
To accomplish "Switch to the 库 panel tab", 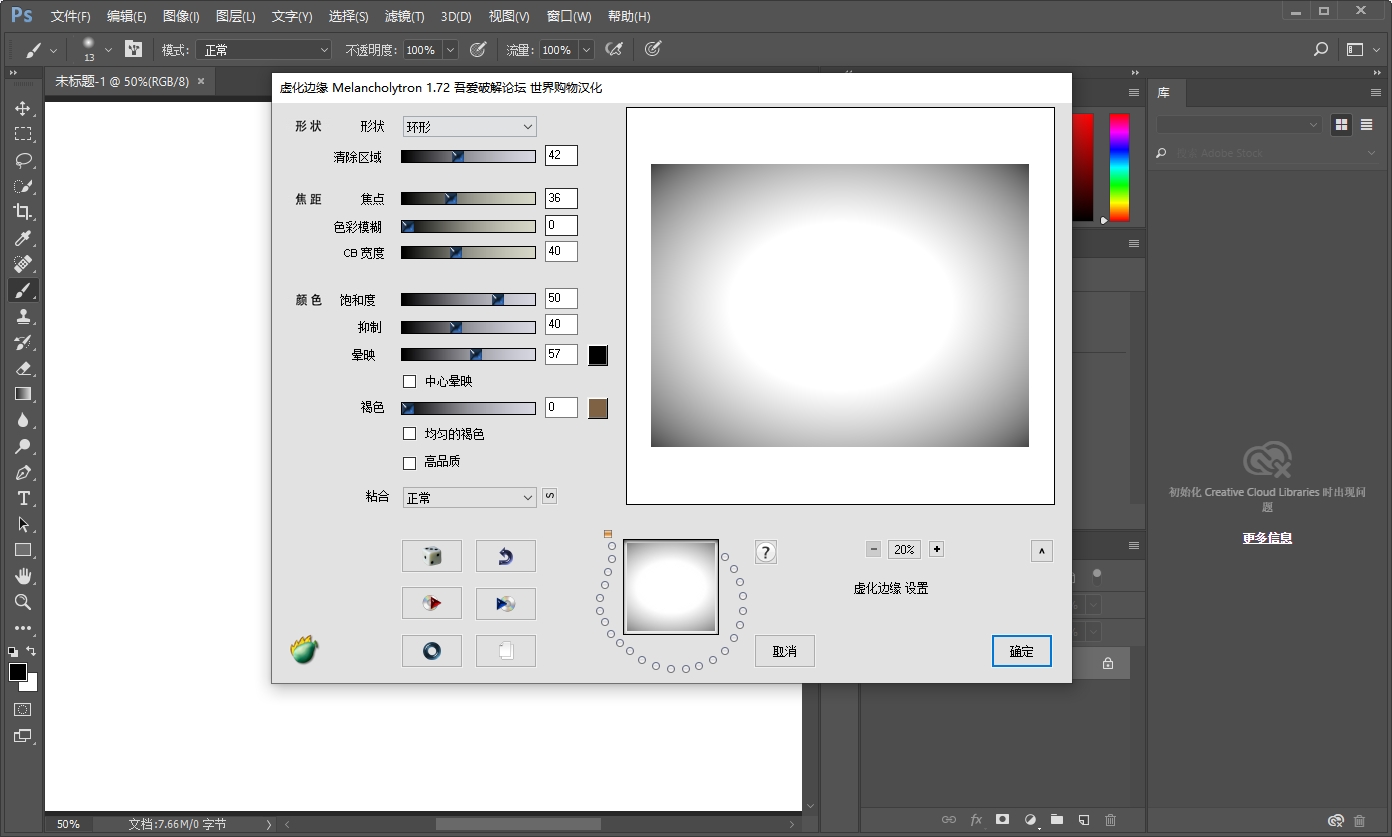I will pyautogui.click(x=1164, y=93).
